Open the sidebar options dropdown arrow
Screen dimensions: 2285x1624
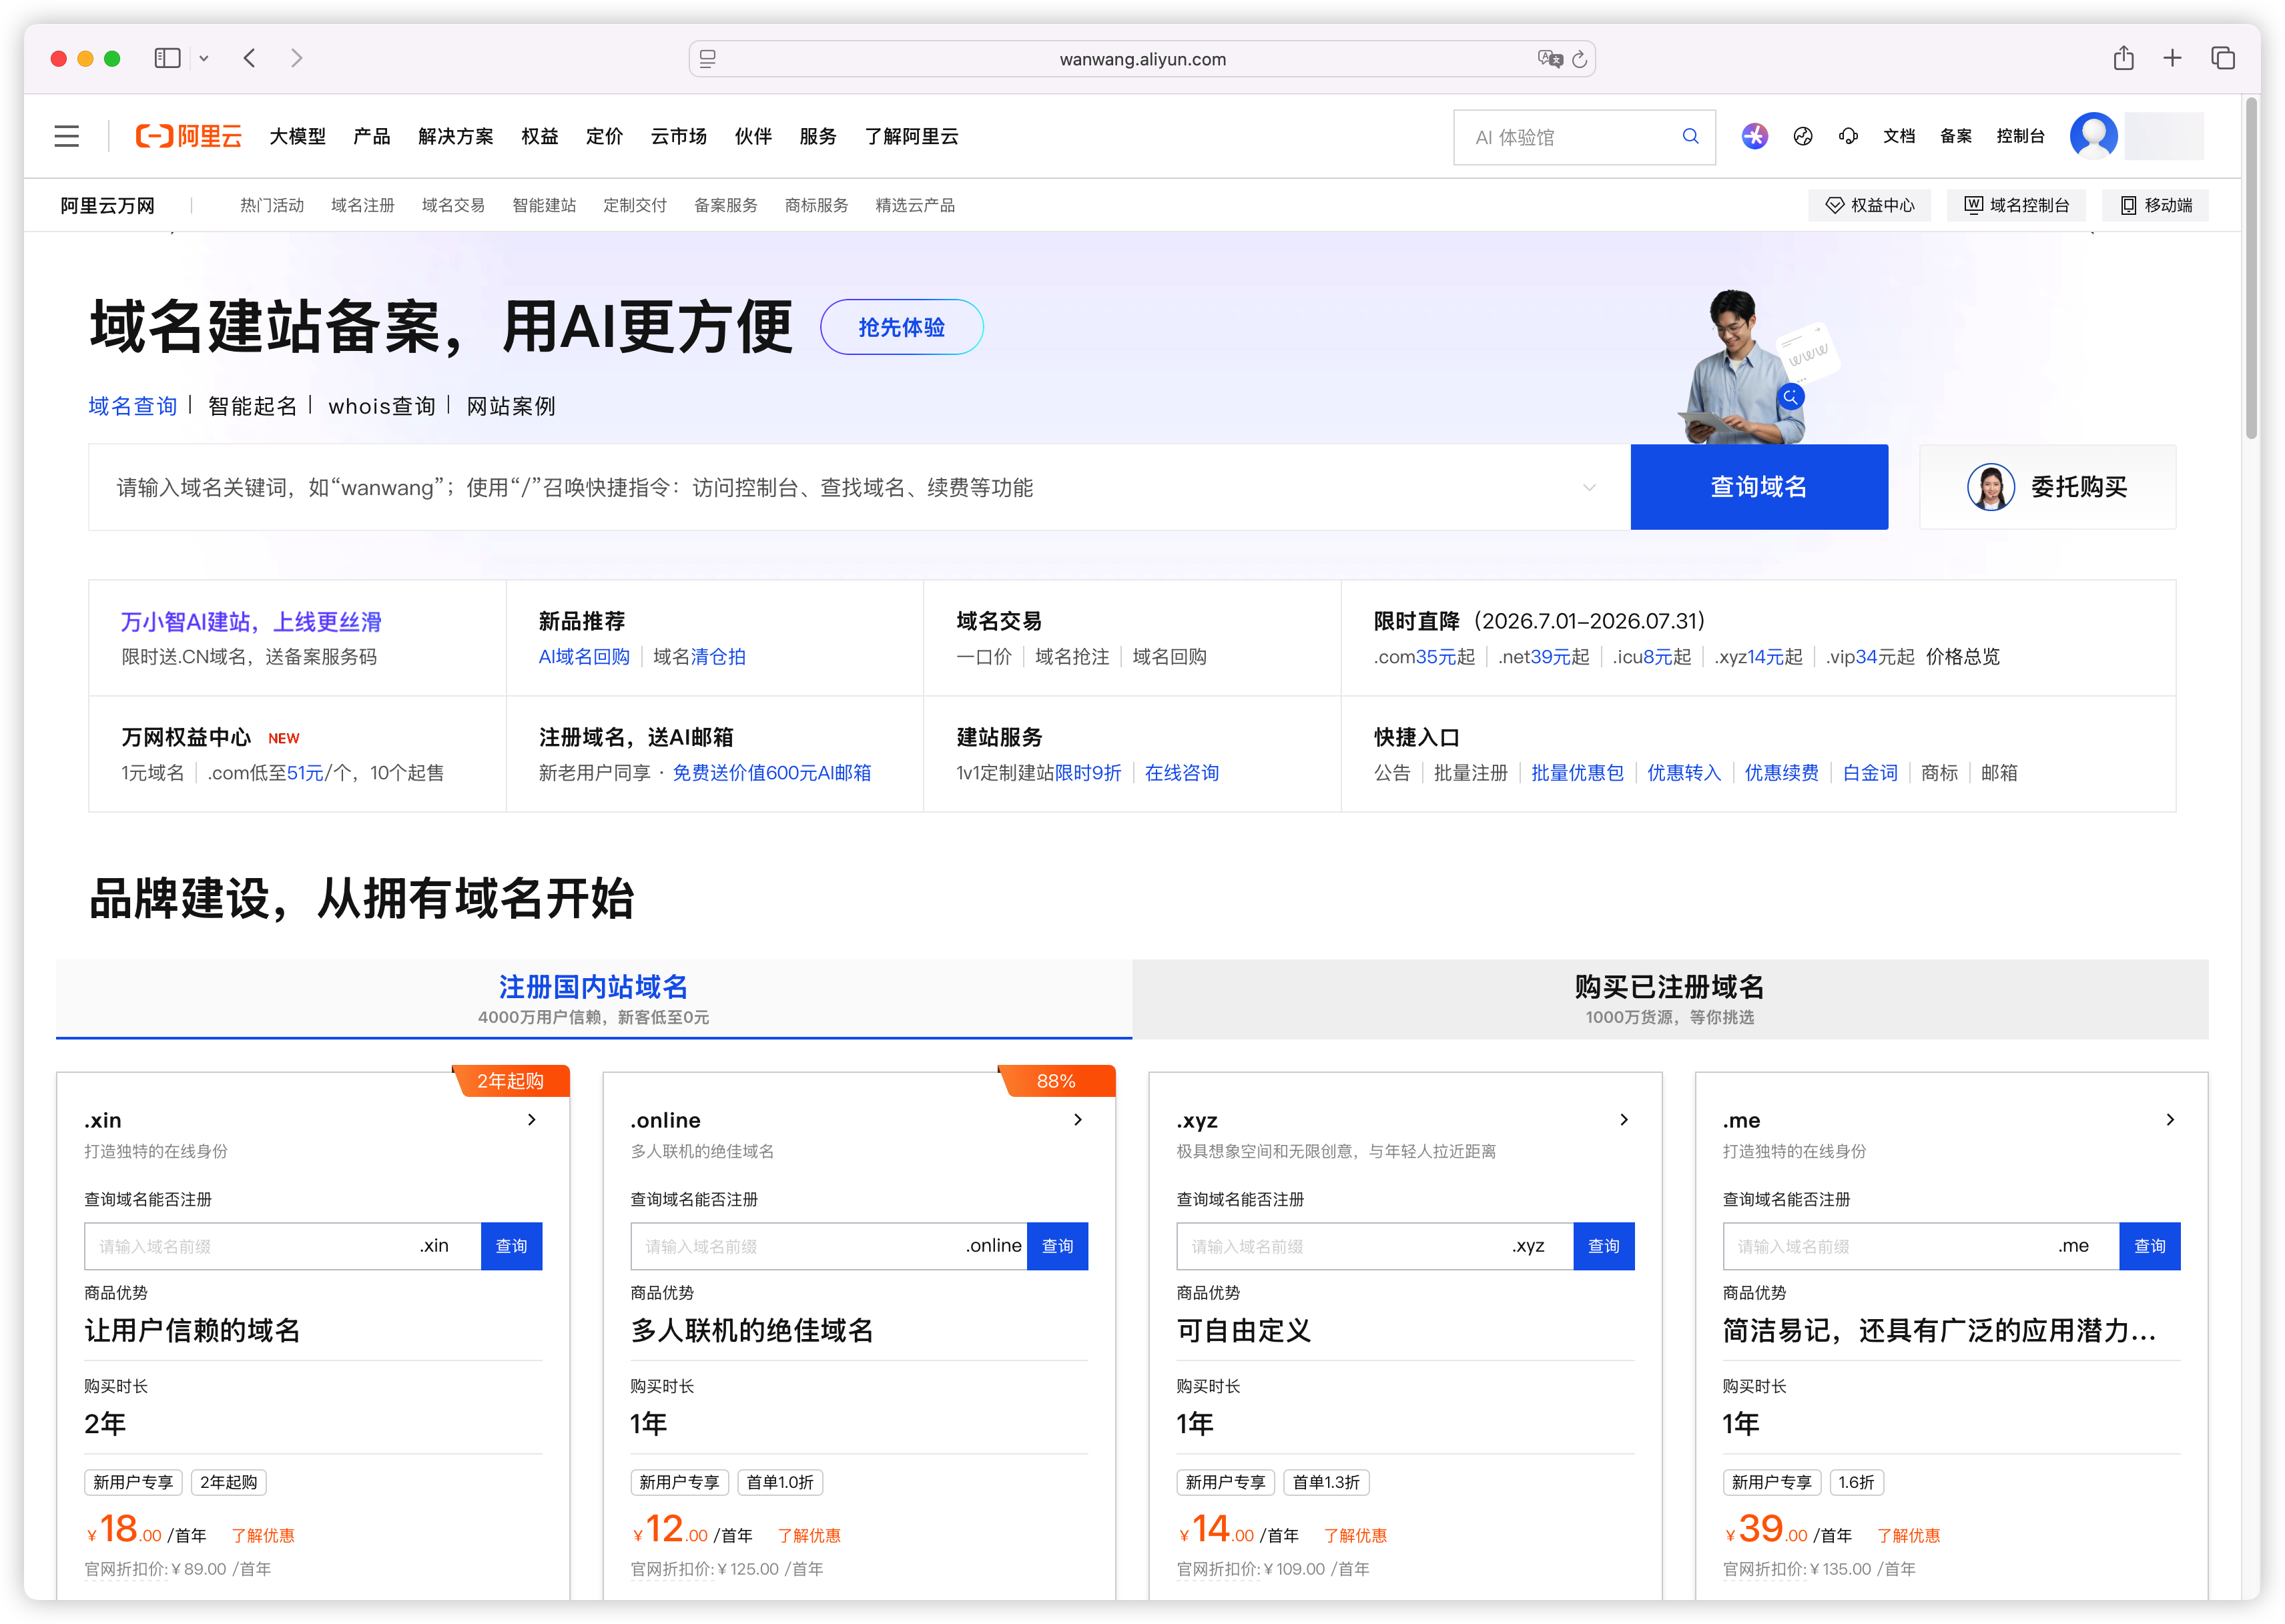(x=204, y=59)
